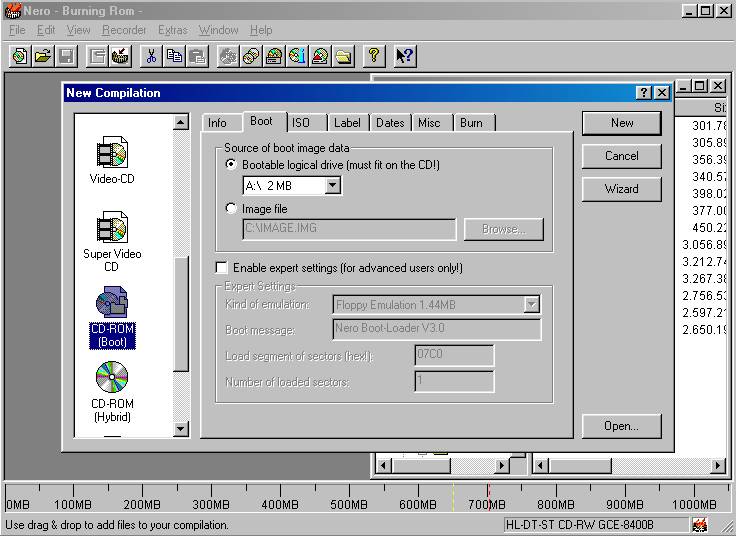Click the Cut scissors icon

pos(151,56)
